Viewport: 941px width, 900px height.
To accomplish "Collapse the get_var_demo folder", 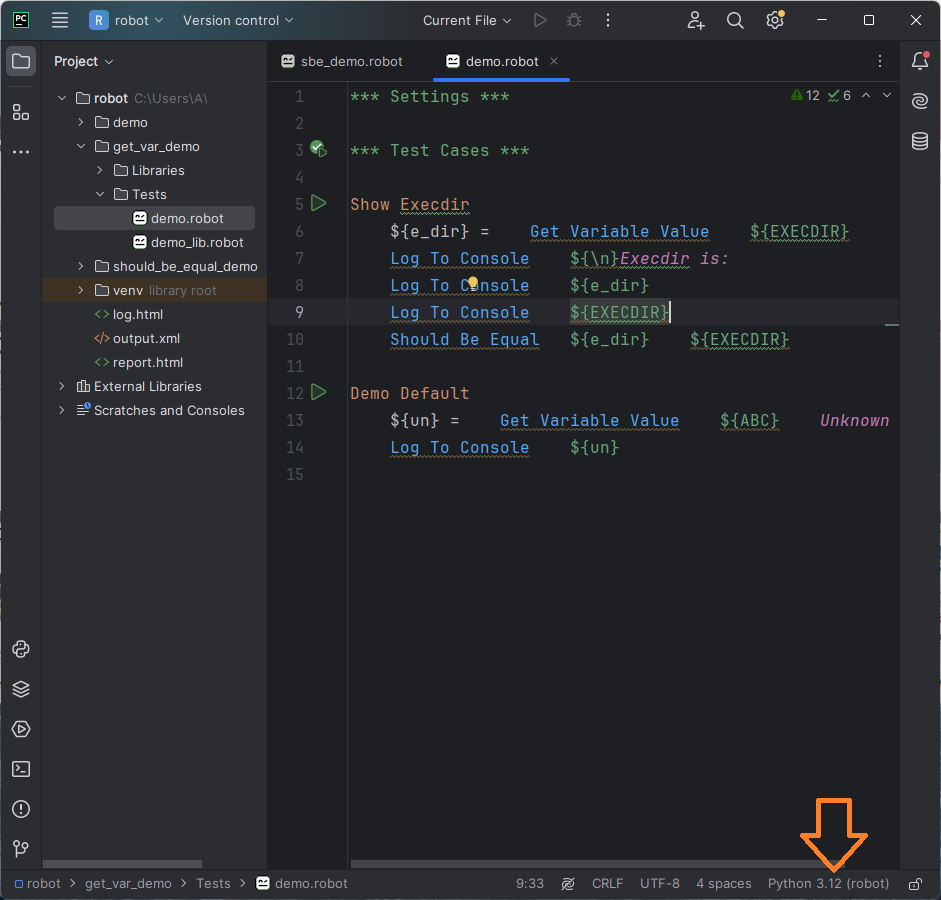I will coord(81,146).
